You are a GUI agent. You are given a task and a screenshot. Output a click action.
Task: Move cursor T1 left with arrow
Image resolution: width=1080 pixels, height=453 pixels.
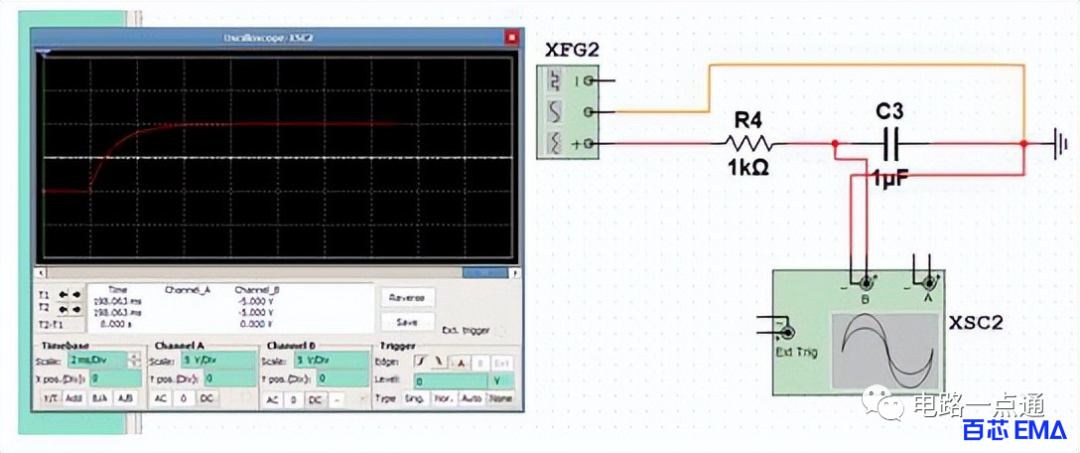coord(63,295)
